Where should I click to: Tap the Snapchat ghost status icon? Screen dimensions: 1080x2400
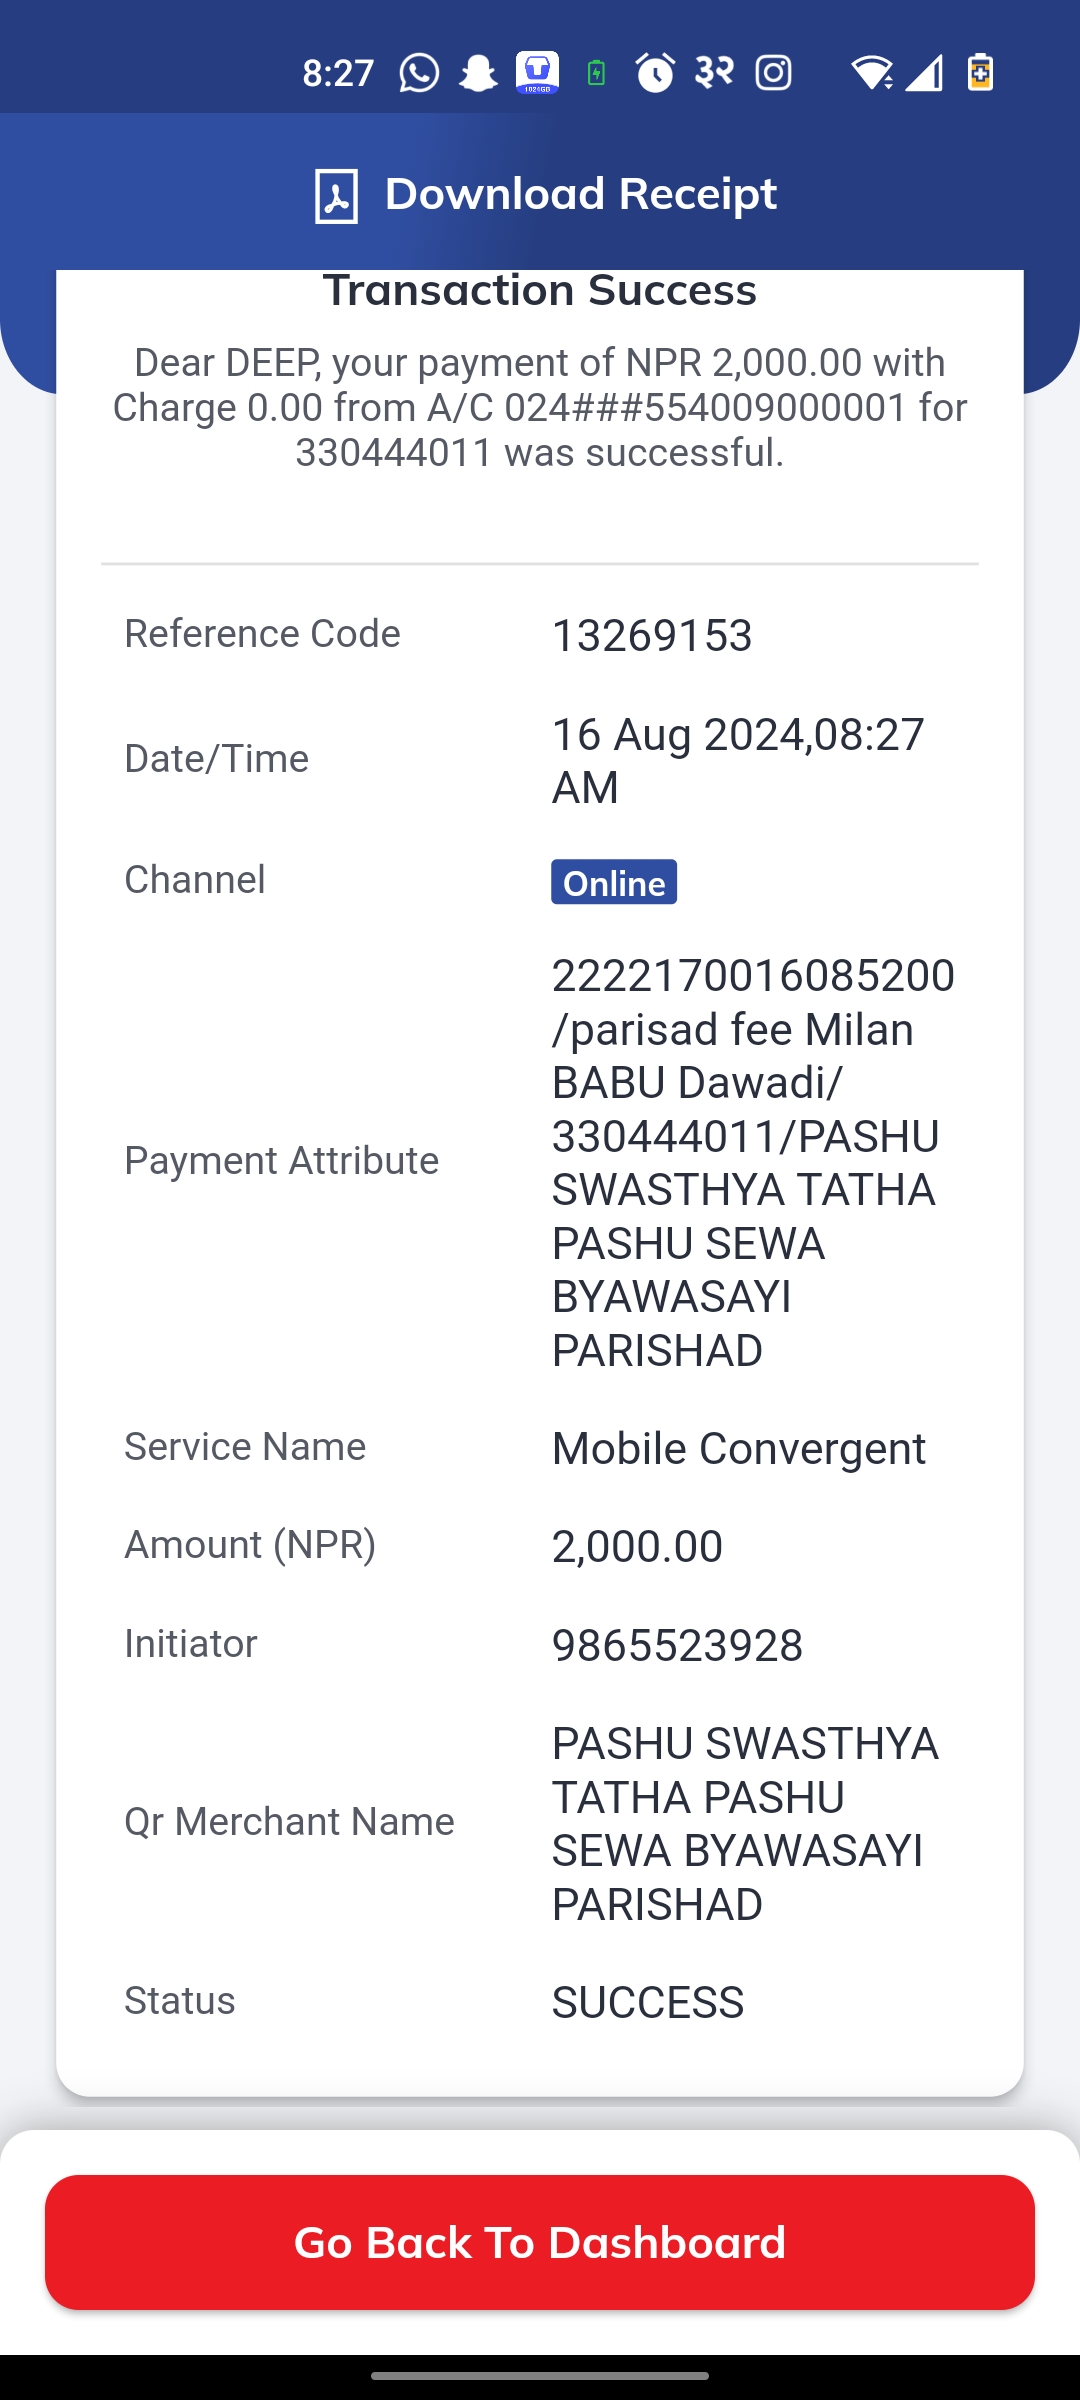point(478,73)
